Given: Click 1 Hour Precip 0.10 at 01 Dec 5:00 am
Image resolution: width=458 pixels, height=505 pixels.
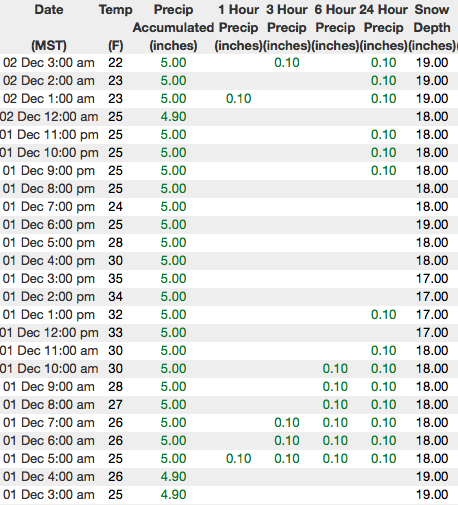Looking at the screenshot, I should click(x=238, y=459).
